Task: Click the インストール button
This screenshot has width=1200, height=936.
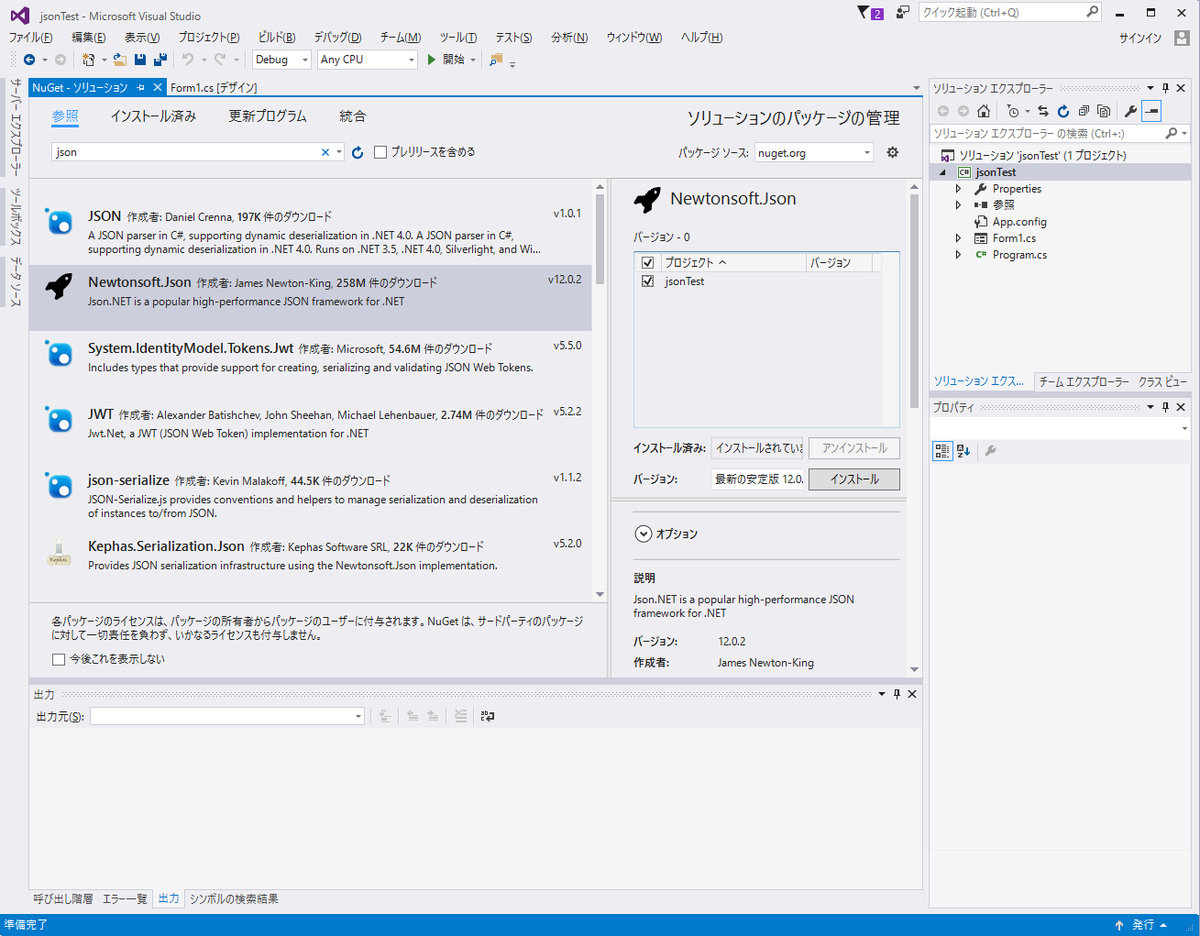Action: pyautogui.click(x=854, y=479)
